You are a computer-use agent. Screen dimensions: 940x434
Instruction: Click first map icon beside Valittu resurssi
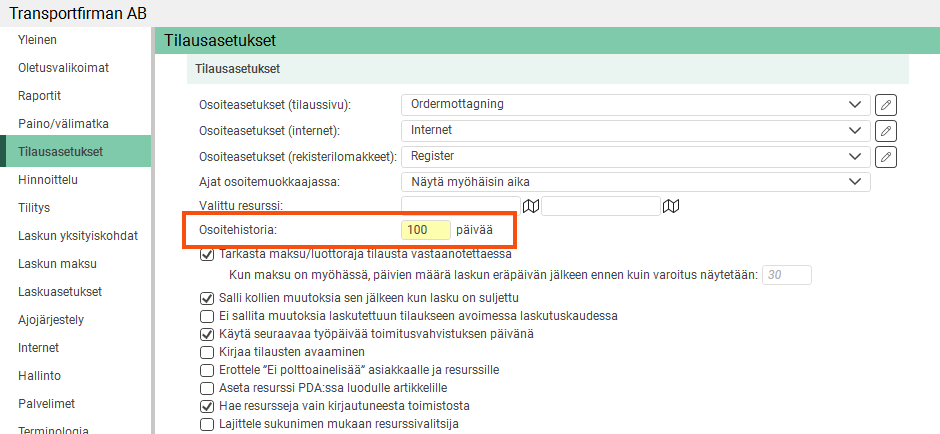(x=531, y=206)
